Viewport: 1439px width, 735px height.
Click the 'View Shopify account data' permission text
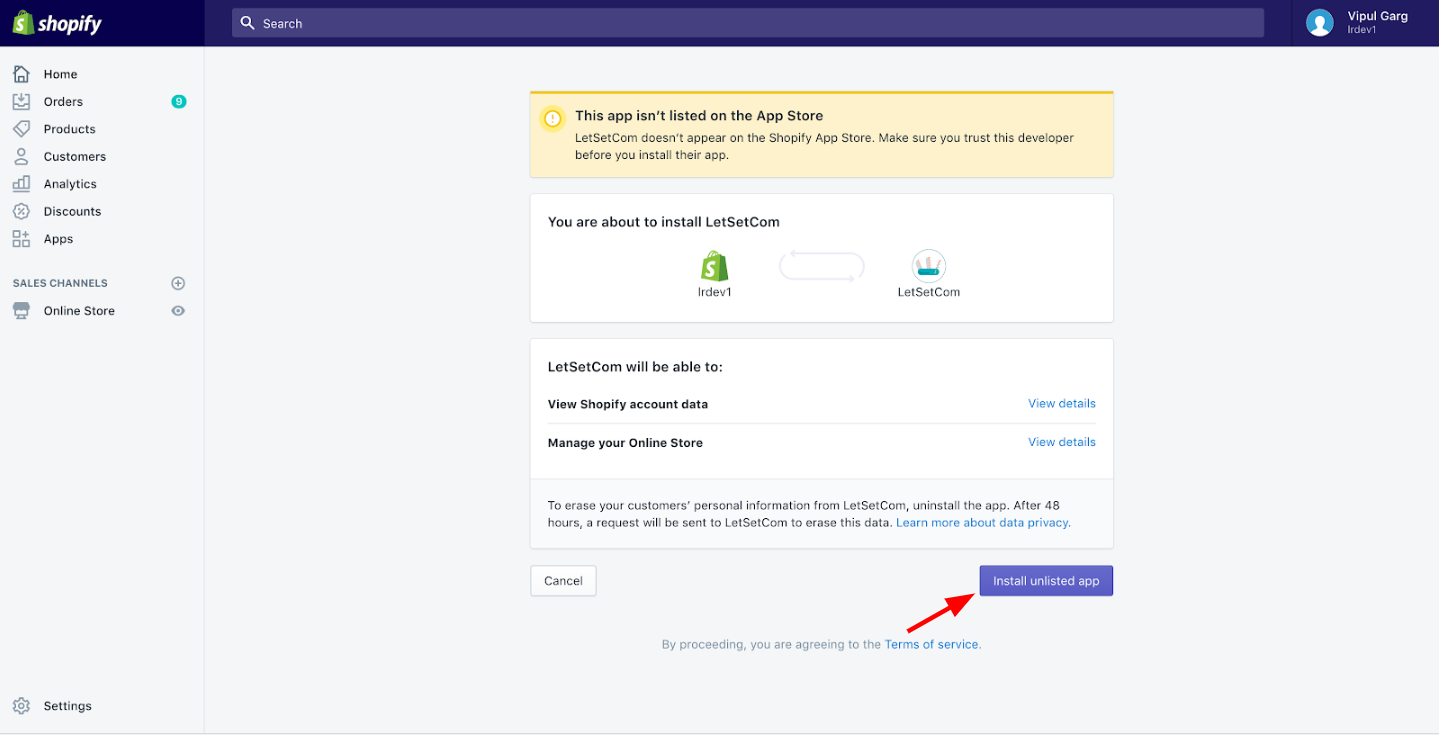628,404
